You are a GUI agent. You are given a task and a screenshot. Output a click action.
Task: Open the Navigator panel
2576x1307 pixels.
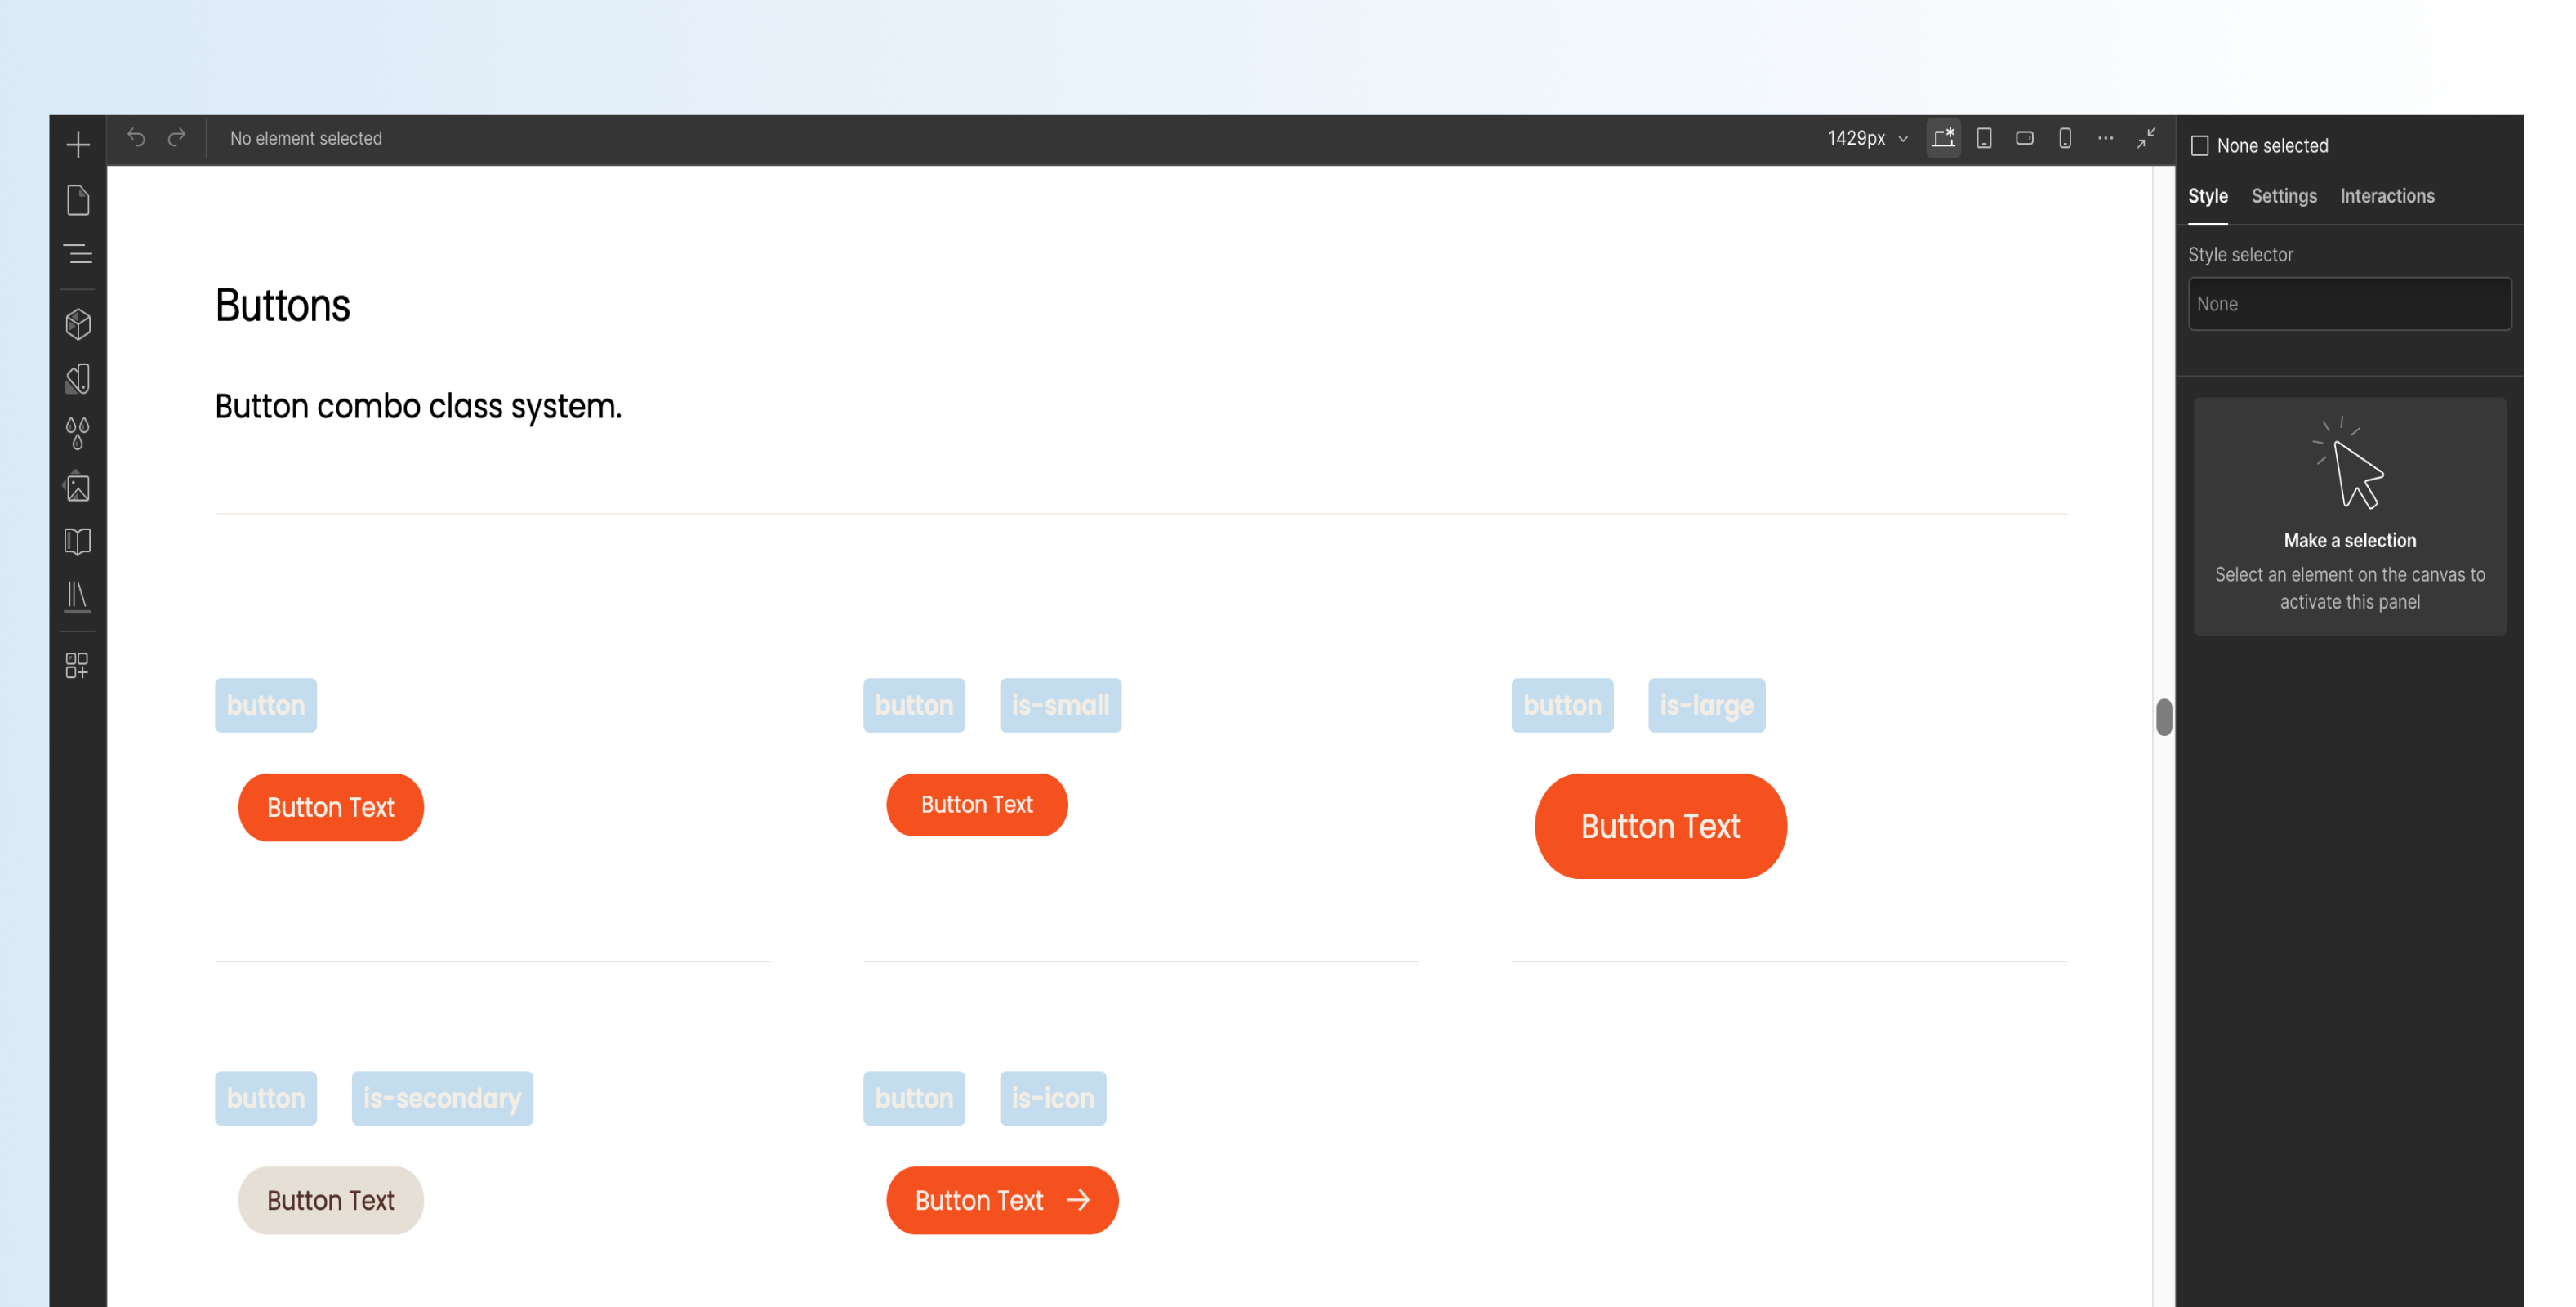pos(78,254)
